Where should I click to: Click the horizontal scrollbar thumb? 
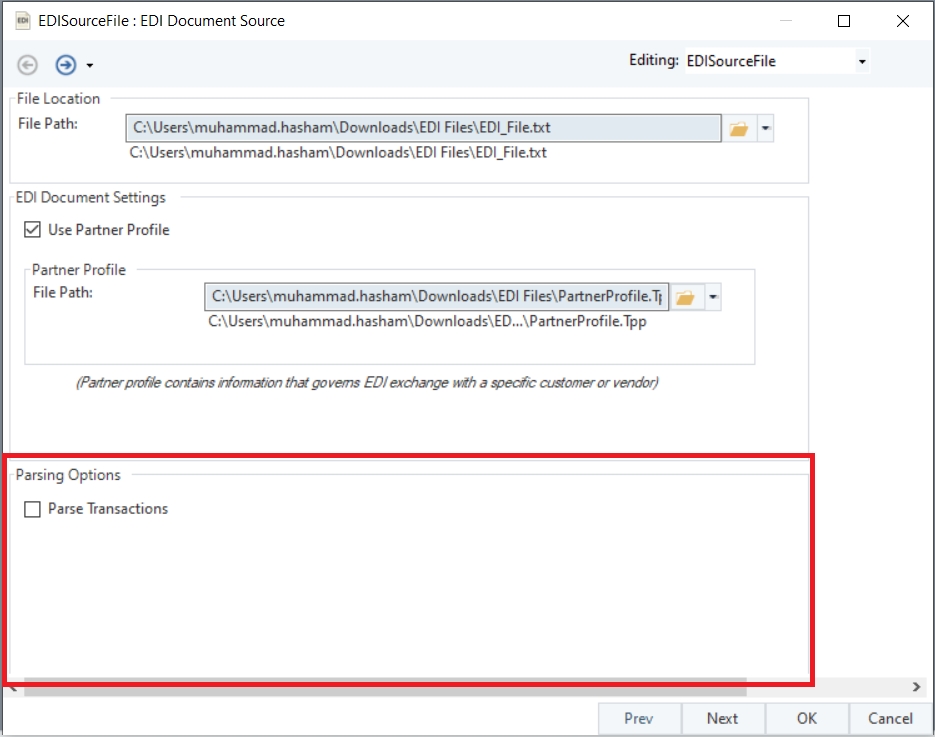point(385,687)
